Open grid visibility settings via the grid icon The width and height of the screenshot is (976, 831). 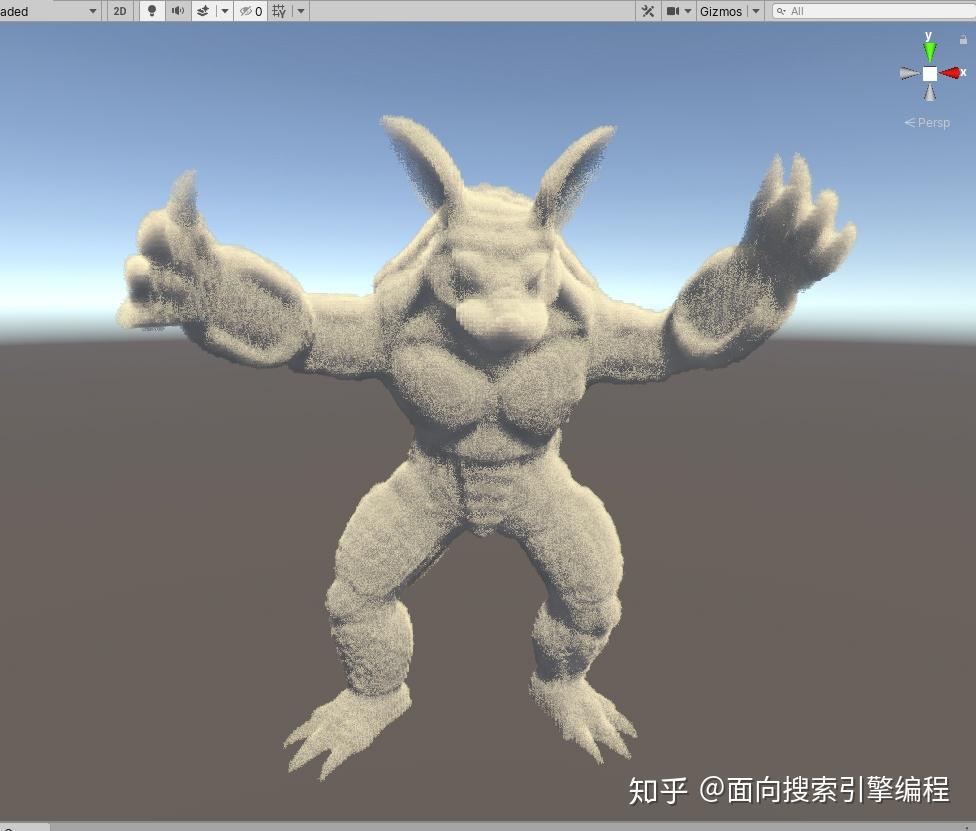pyautogui.click(x=279, y=11)
